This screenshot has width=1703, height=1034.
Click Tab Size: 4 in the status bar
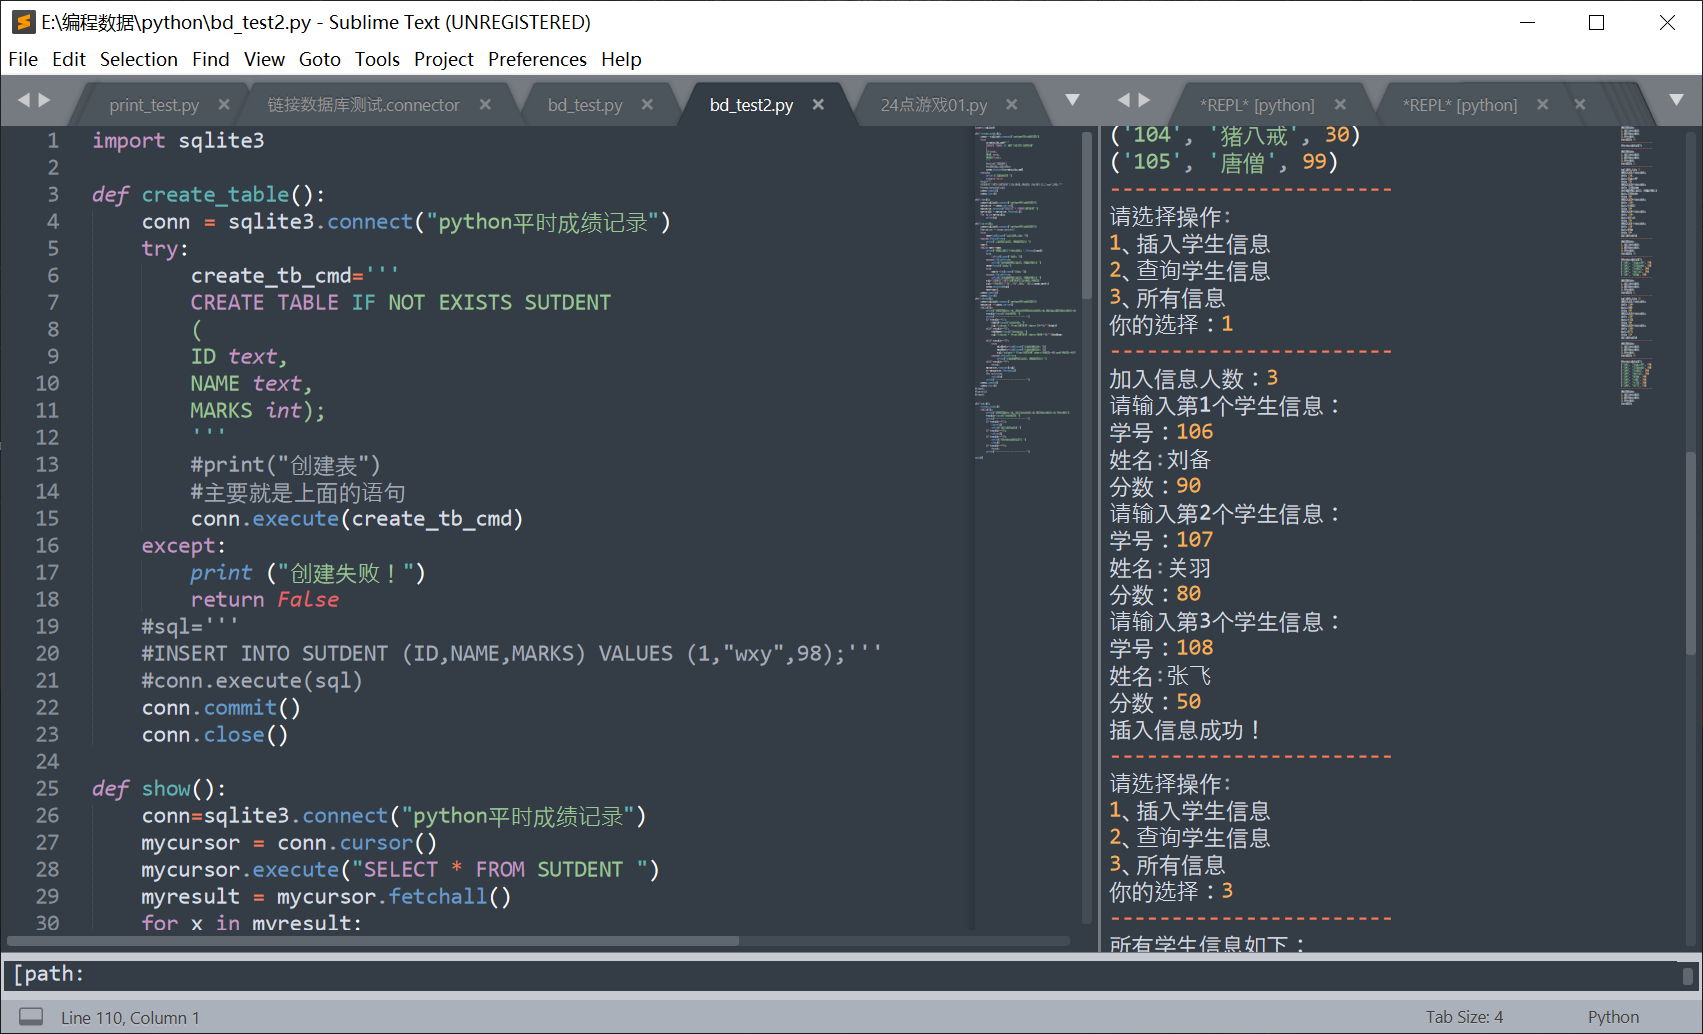(x=1464, y=1016)
